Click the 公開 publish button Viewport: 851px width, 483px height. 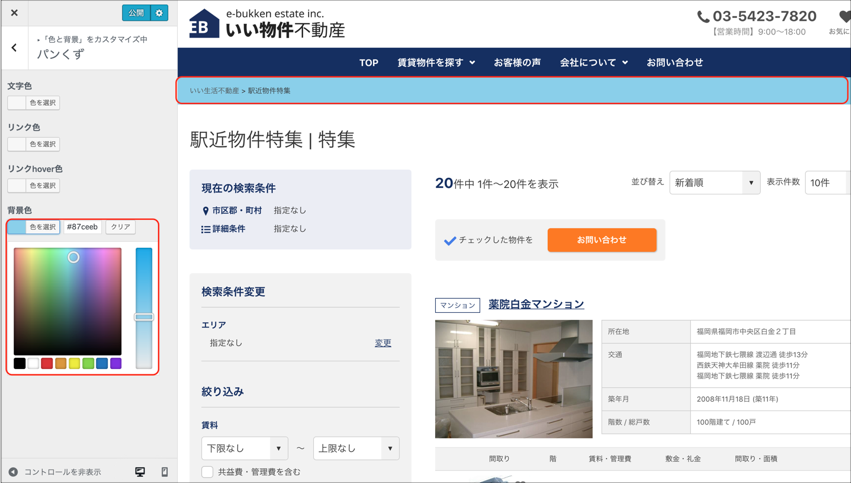(136, 13)
